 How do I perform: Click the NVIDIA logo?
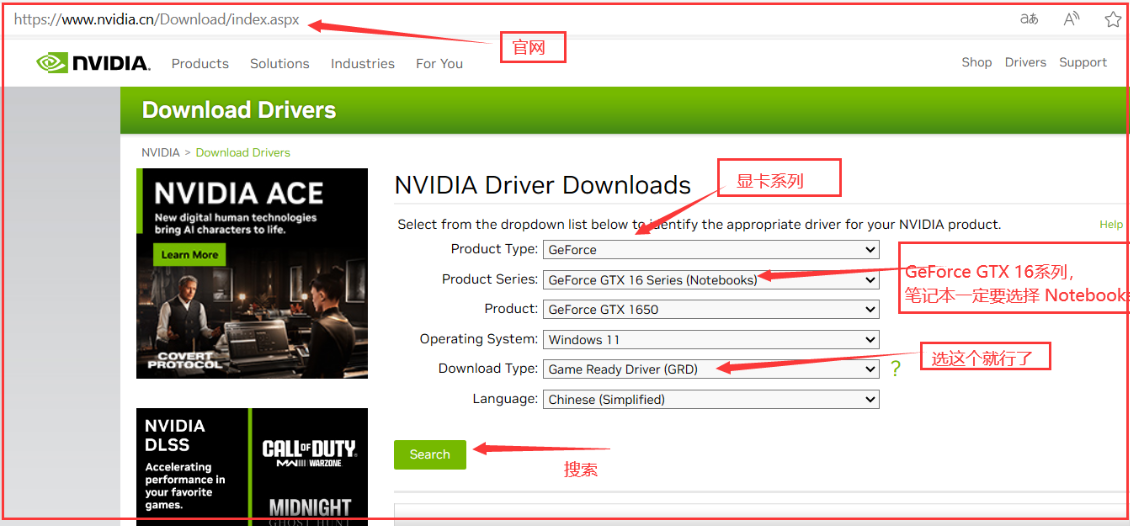[x=94, y=63]
